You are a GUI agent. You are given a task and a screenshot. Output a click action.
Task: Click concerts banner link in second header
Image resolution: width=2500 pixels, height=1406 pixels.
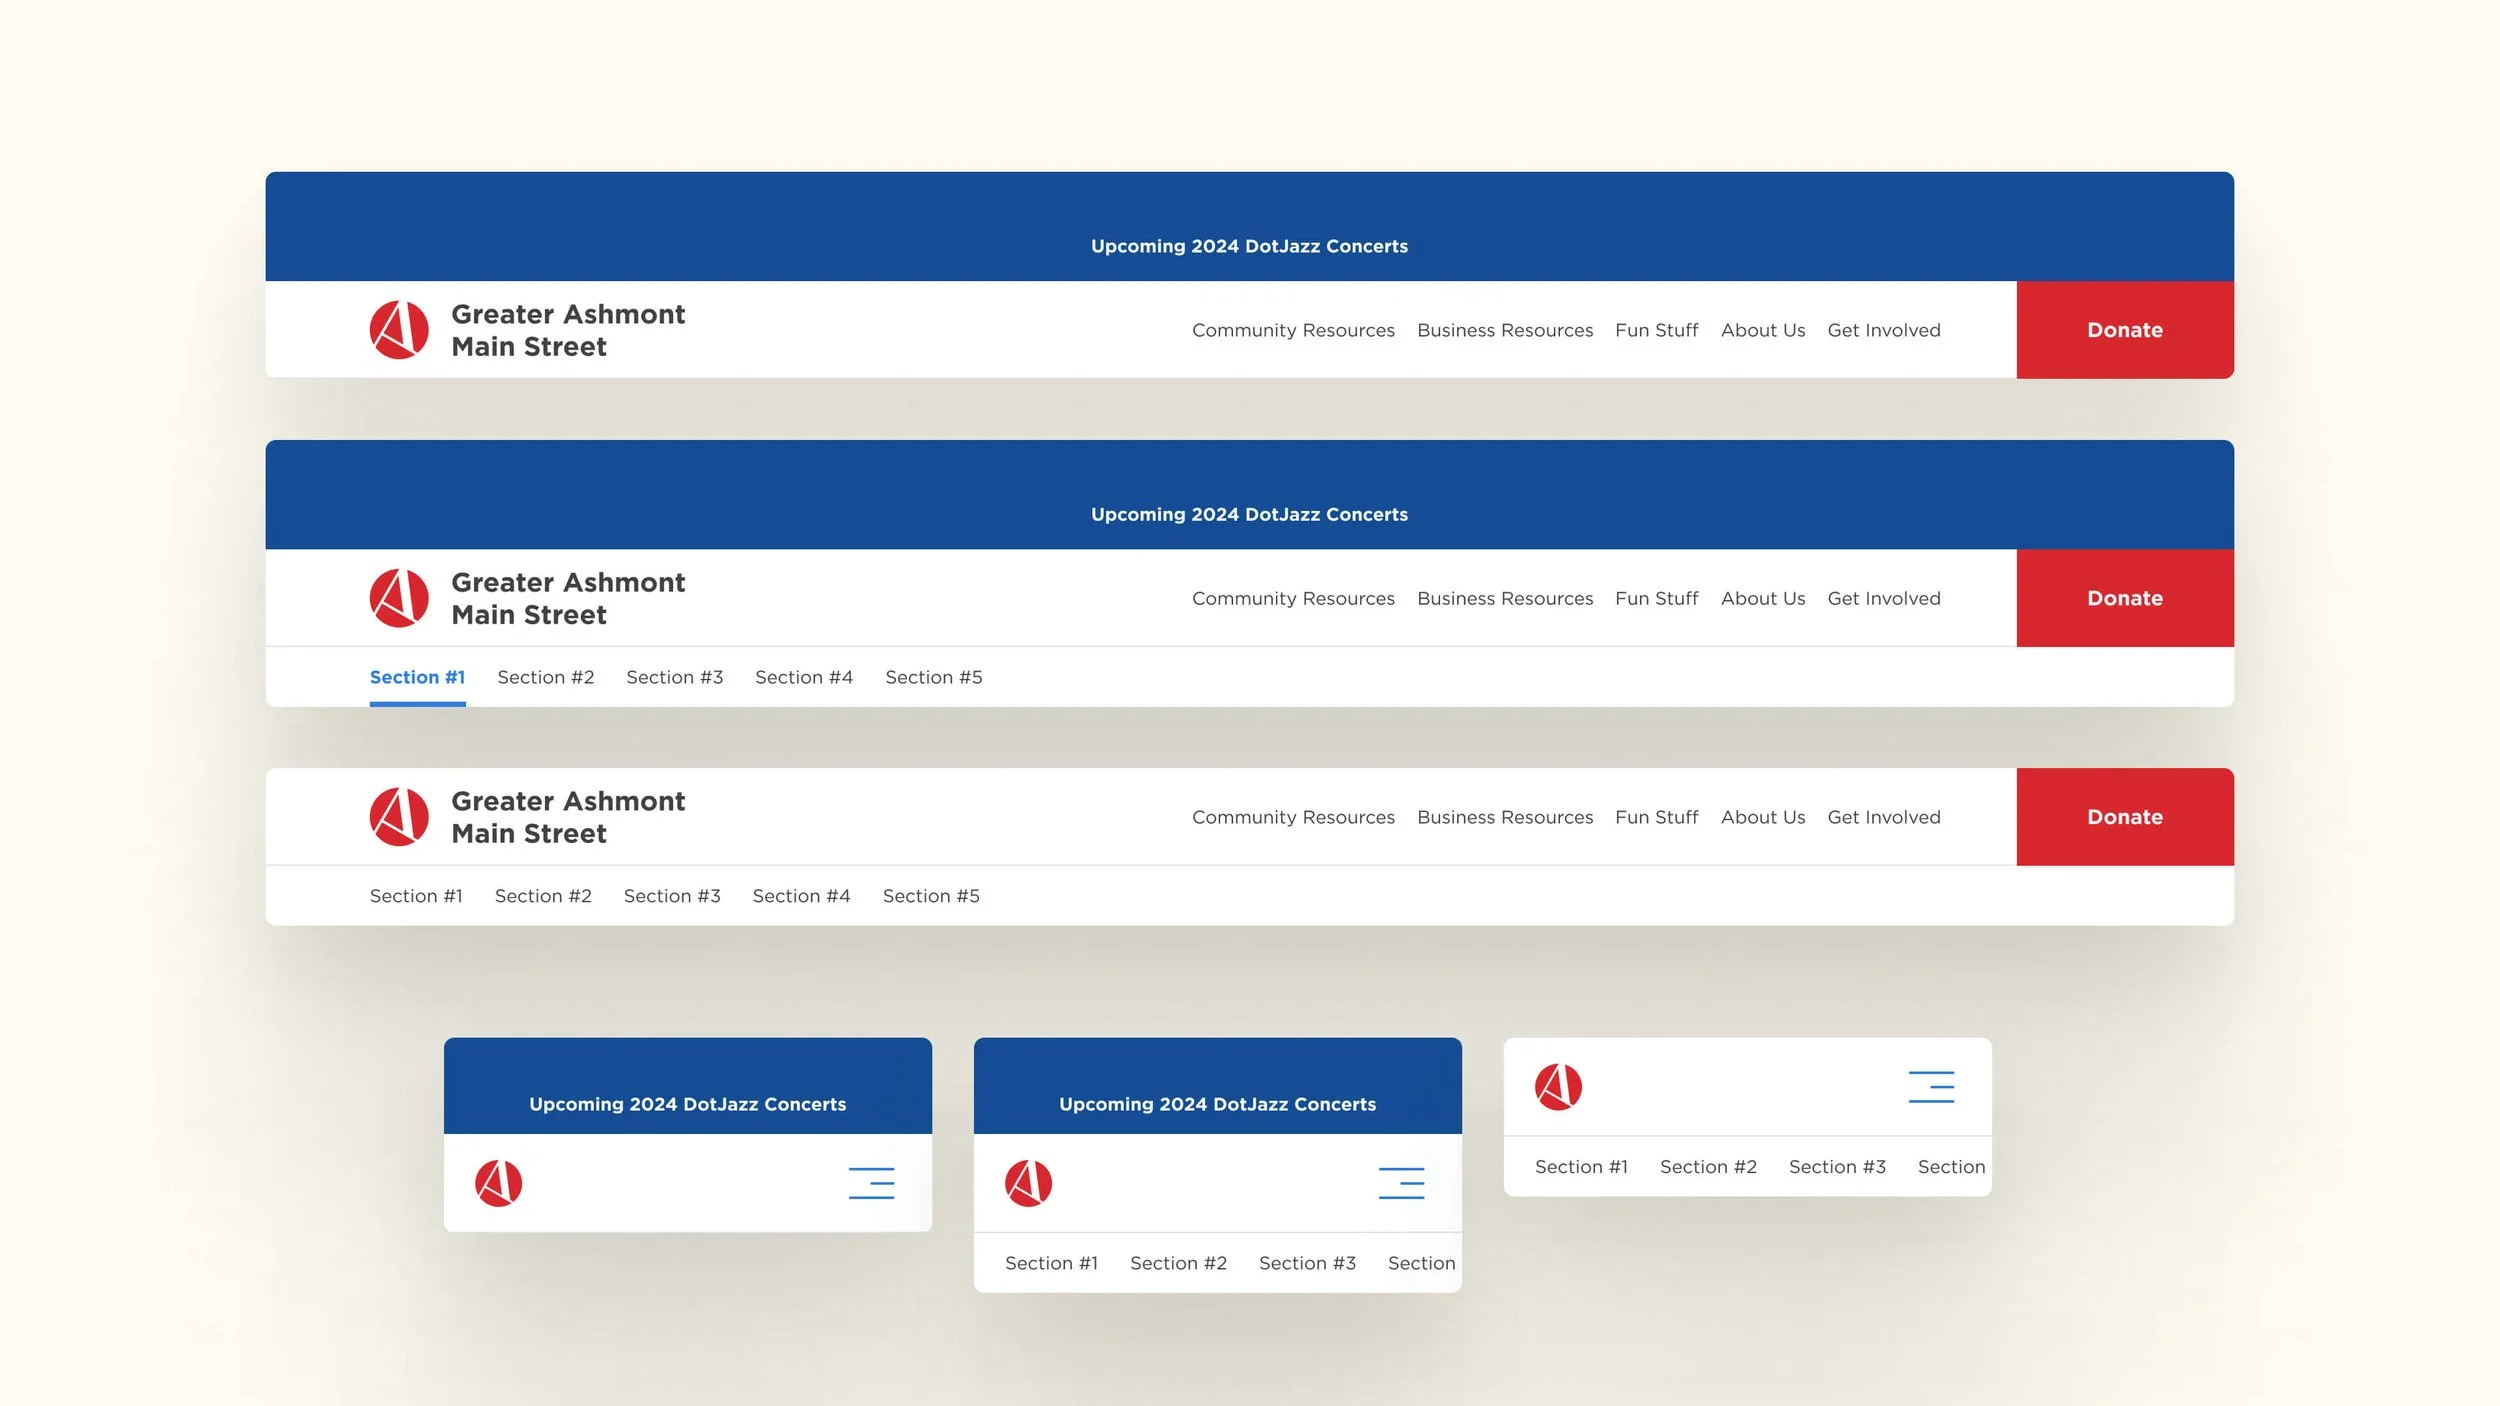(x=1249, y=514)
